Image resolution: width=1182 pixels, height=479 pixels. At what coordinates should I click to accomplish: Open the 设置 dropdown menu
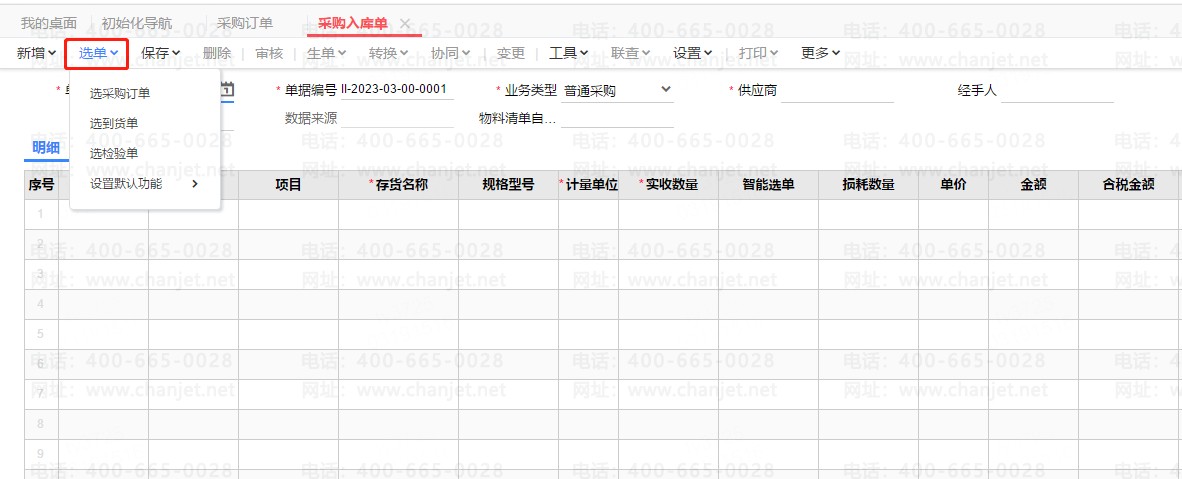693,53
